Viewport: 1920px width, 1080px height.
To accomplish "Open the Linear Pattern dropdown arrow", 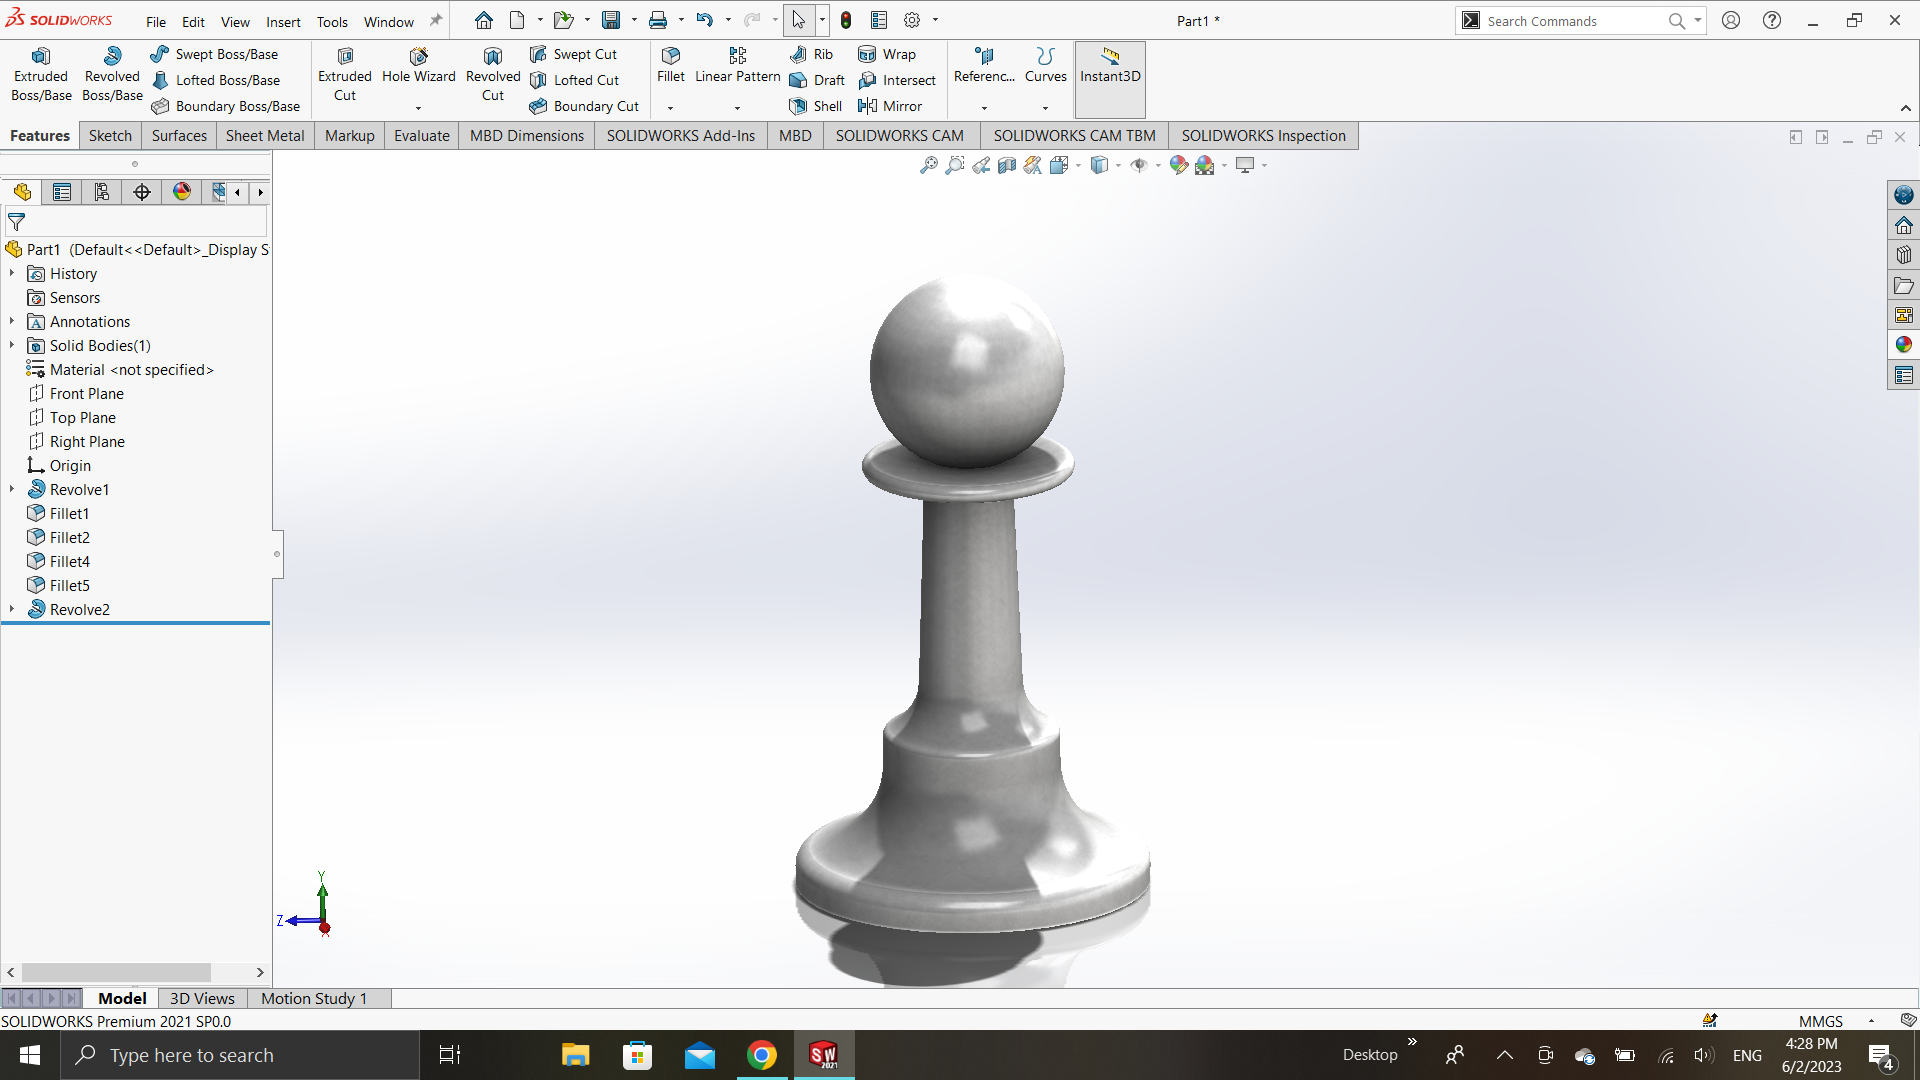I will [x=737, y=108].
